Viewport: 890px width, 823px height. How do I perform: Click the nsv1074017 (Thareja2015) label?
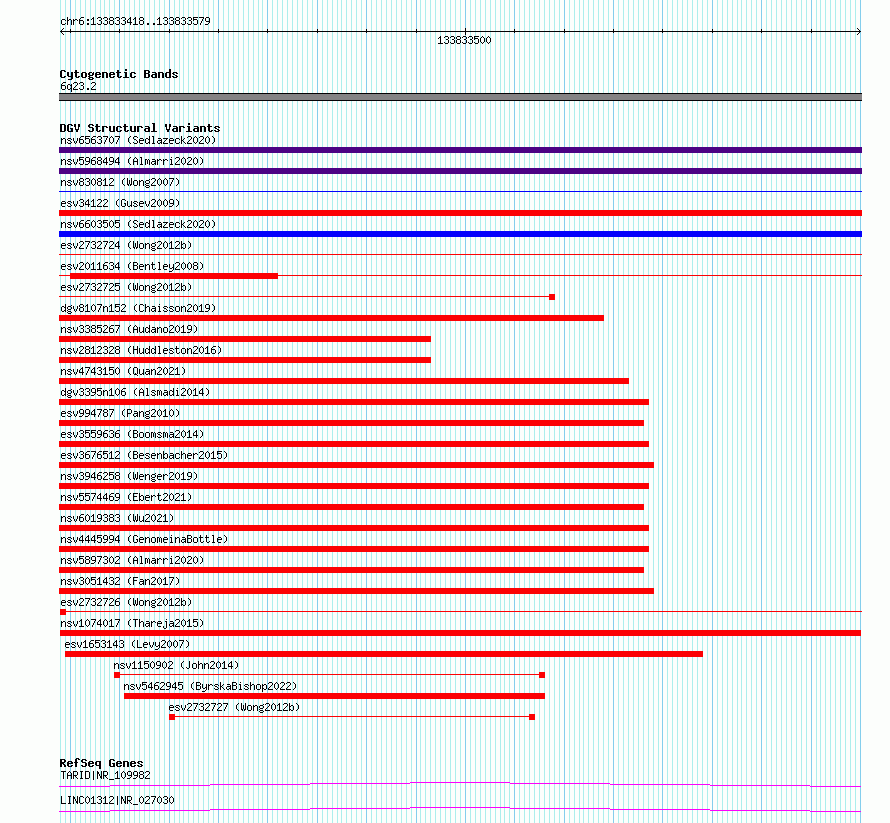pyautogui.click(x=132, y=623)
